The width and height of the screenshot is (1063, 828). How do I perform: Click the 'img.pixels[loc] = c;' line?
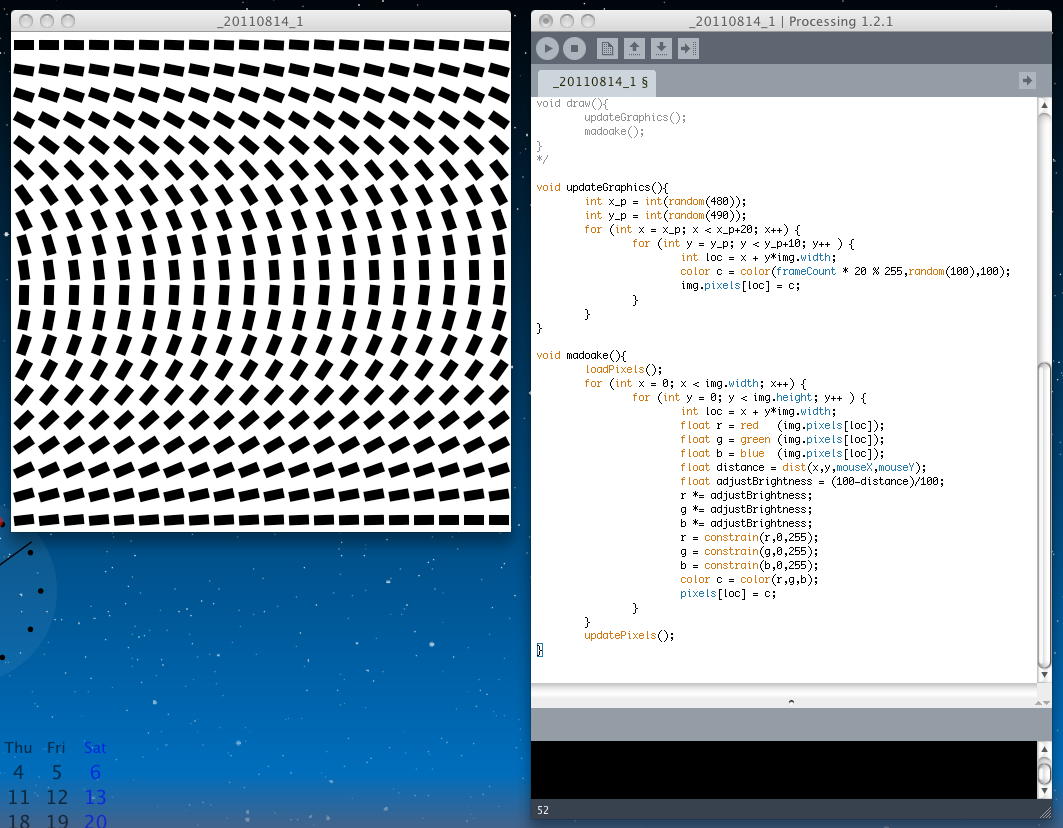click(x=740, y=285)
